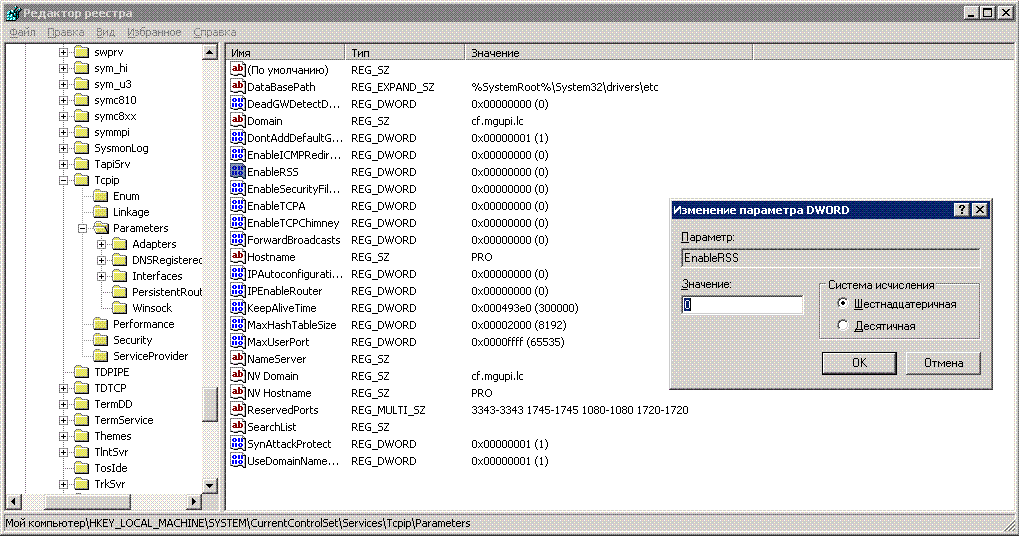This screenshot has height=536, width=1019.
Task: Click the registry editor title bar icon
Action: [12, 12]
